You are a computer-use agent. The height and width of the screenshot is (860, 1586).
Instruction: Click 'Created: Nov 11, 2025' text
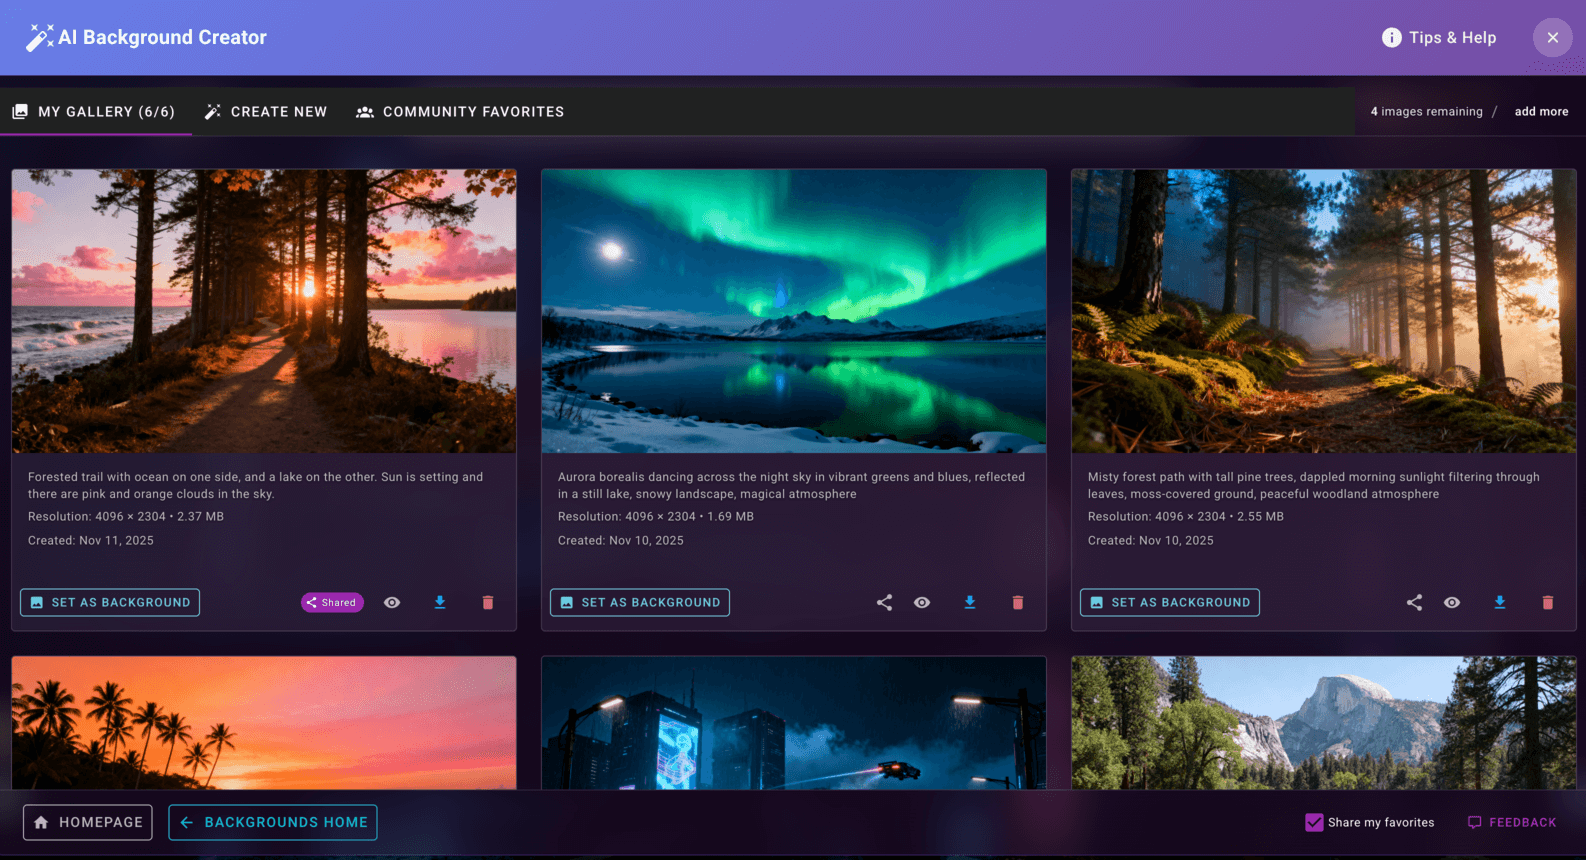point(91,541)
